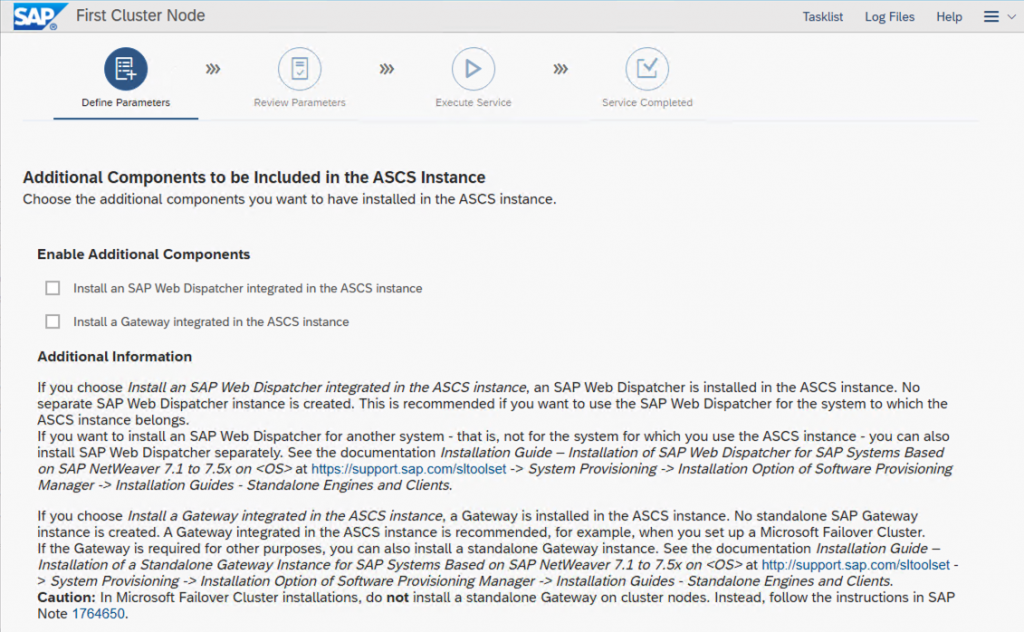Expand the menu dropdown chevron
This screenshot has width=1024, height=632.
click(1011, 17)
